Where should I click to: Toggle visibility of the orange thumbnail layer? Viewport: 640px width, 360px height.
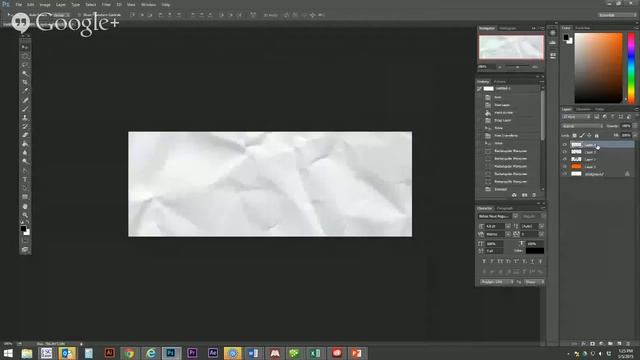tap(565, 167)
